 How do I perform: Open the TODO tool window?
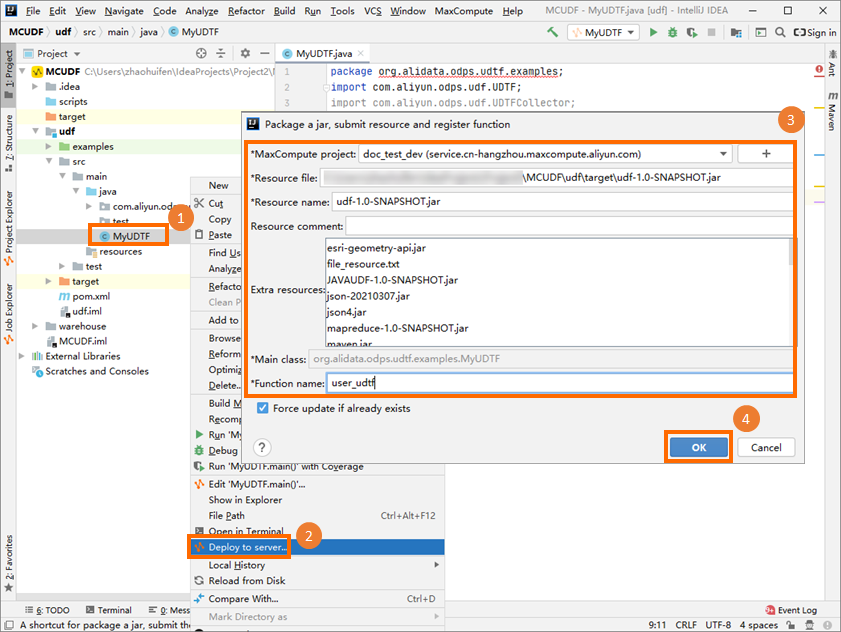[47, 610]
